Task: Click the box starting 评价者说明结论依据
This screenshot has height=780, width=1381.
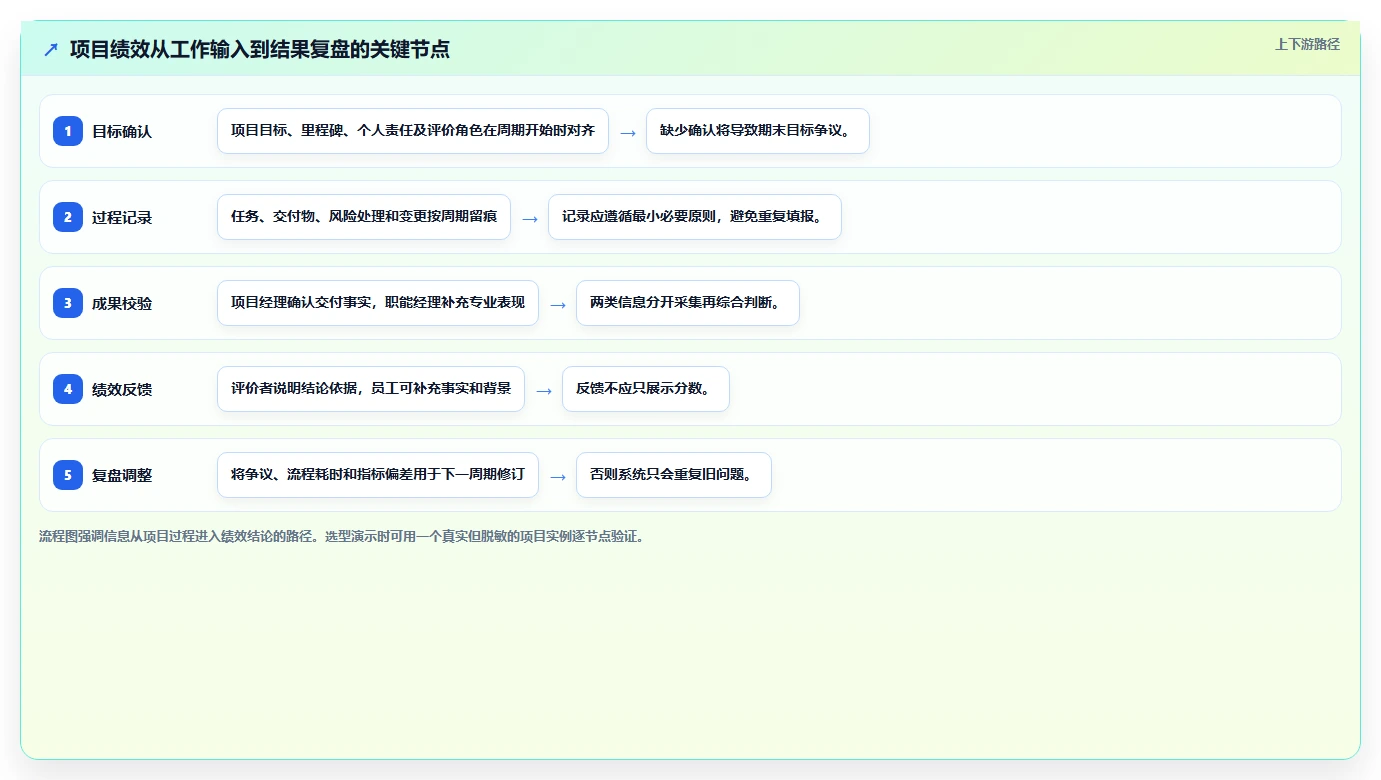Action: 371,389
